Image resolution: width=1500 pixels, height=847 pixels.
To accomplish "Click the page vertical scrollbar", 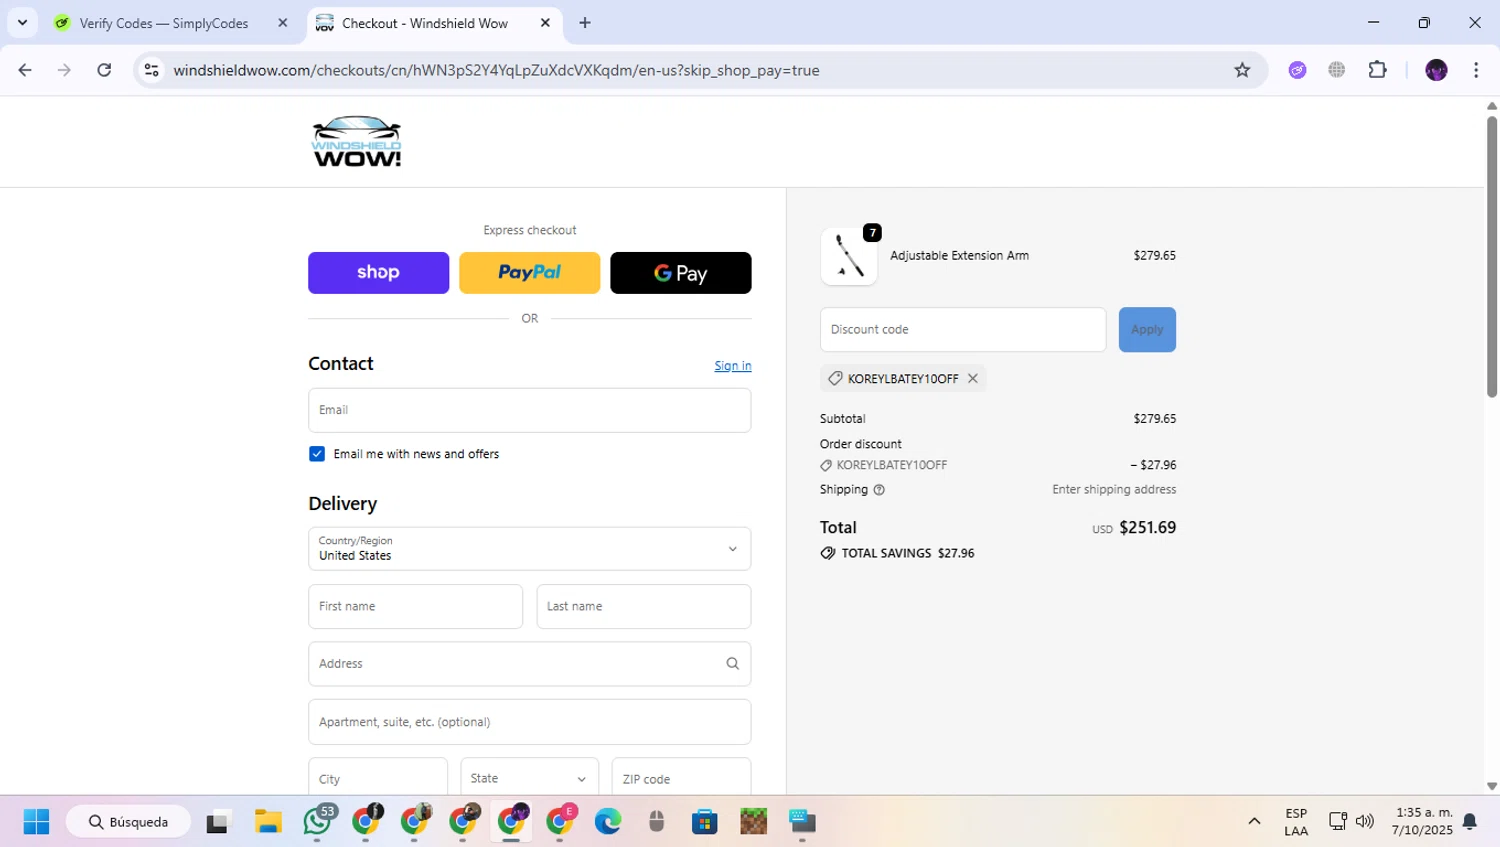I will [x=1491, y=257].
